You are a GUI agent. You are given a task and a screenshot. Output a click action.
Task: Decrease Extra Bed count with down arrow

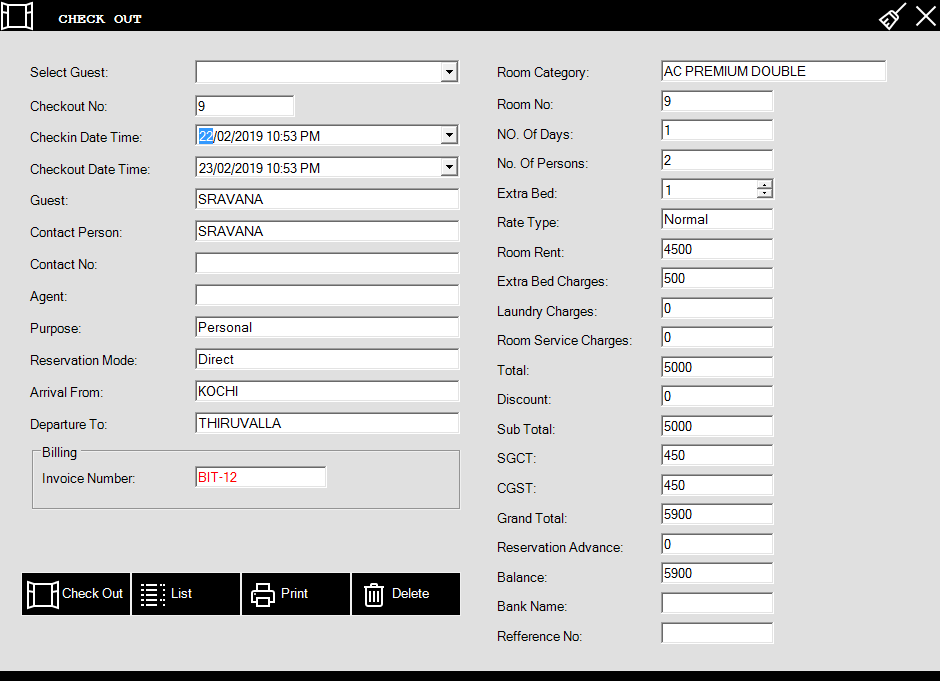pos(765,194)
